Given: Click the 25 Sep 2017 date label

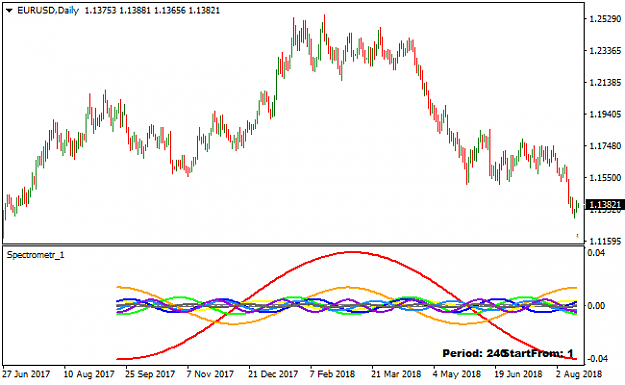Looking at the screenshot, I should (150, 374).
